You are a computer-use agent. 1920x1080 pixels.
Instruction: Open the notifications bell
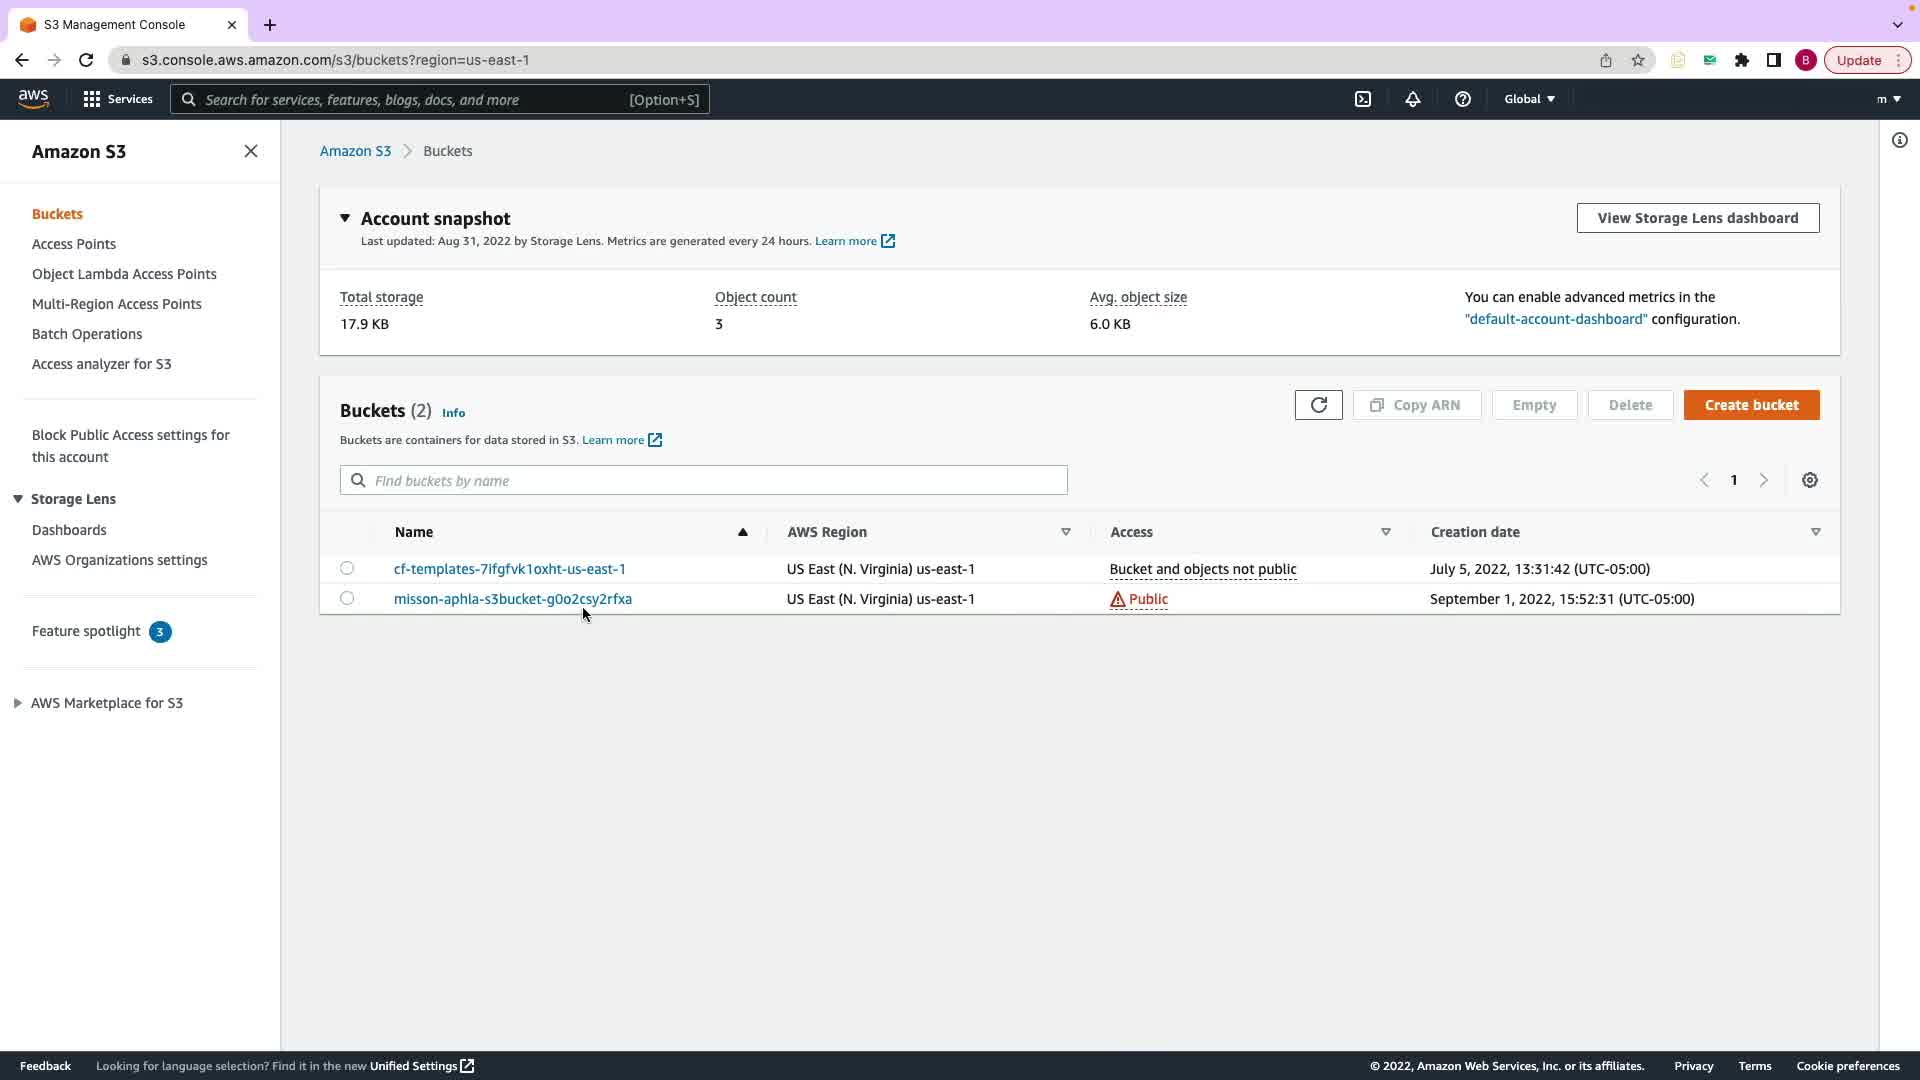1413,99
